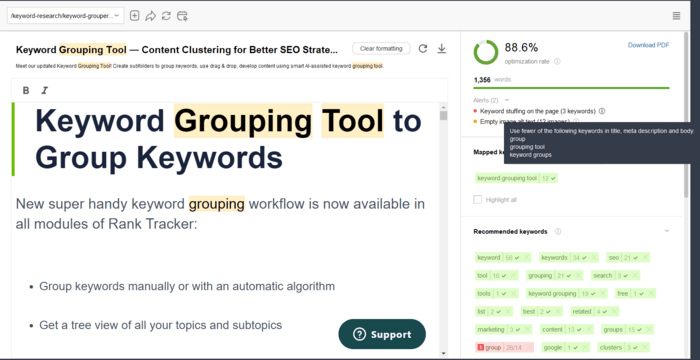
Task: Remove the 'groups' tag with its X
Action: click(x=649, y=330)
